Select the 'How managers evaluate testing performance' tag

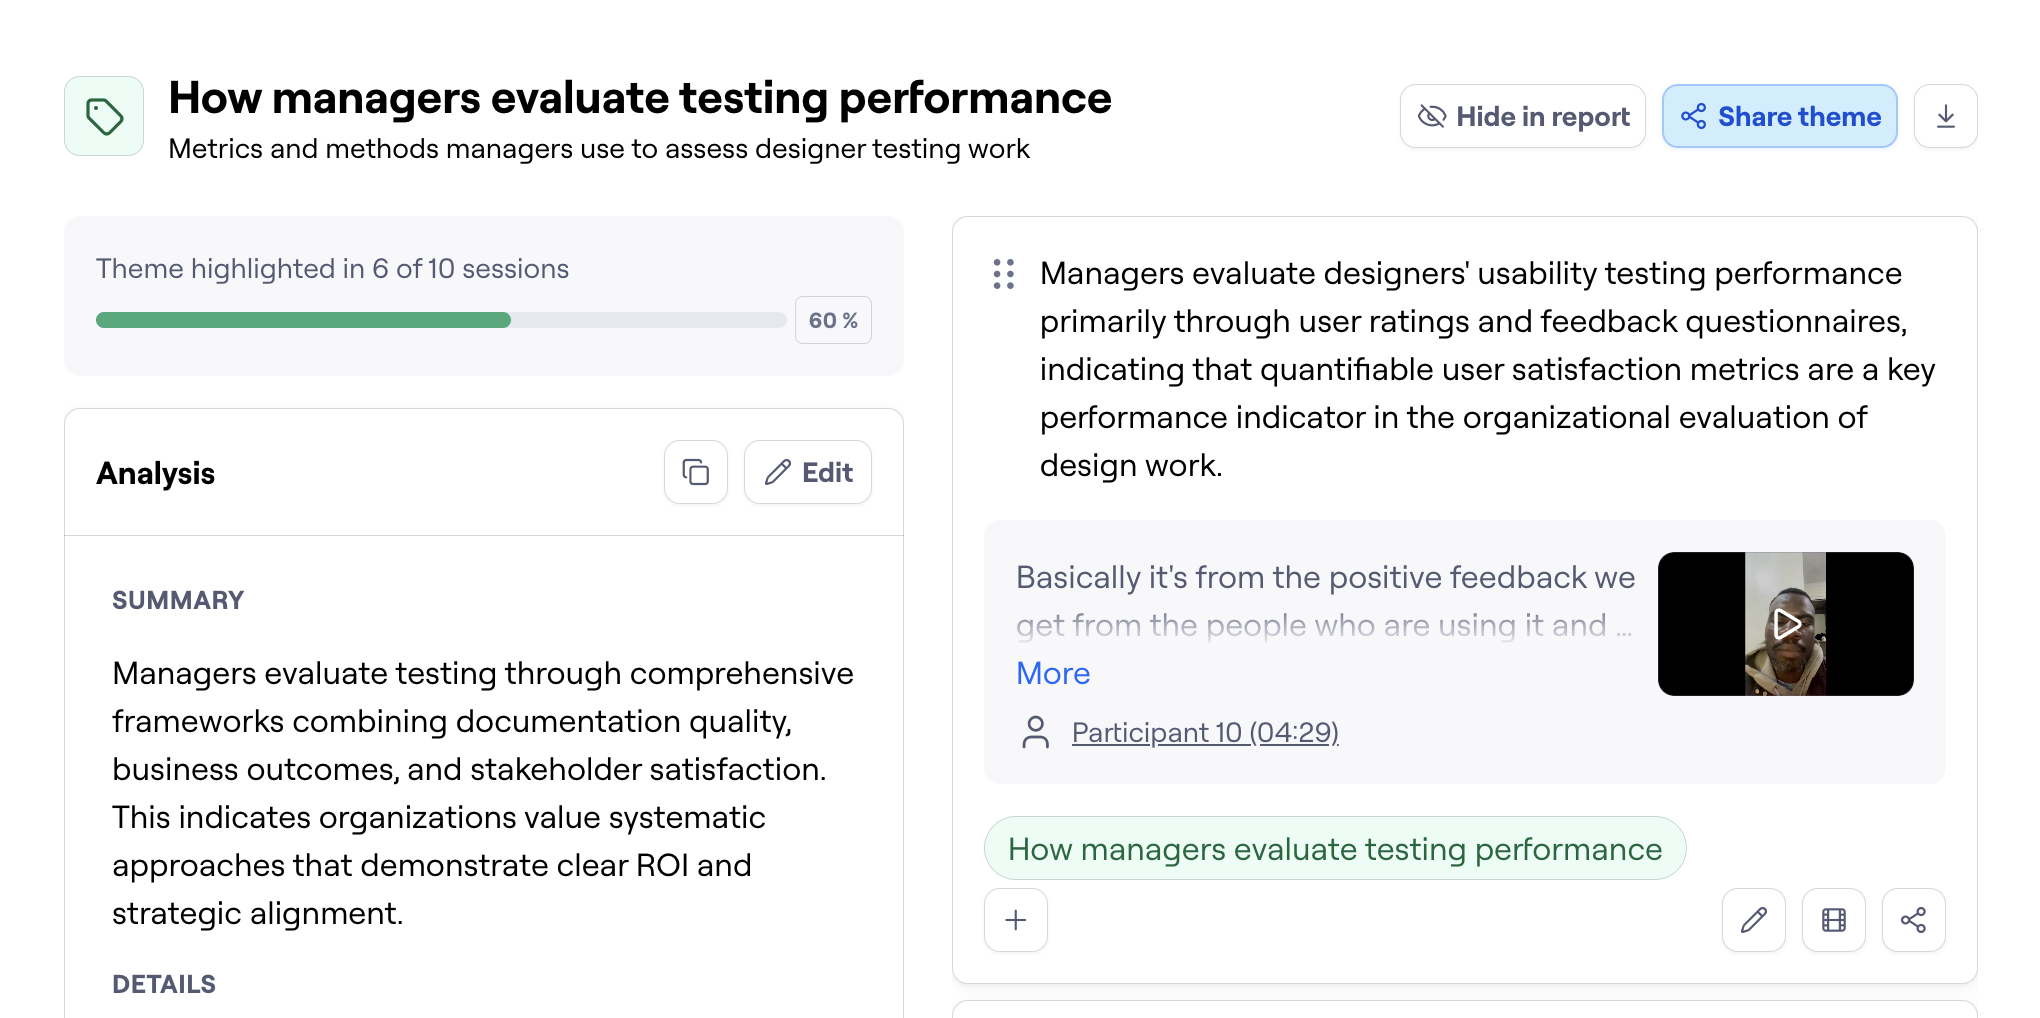[x=1334, y=849]
